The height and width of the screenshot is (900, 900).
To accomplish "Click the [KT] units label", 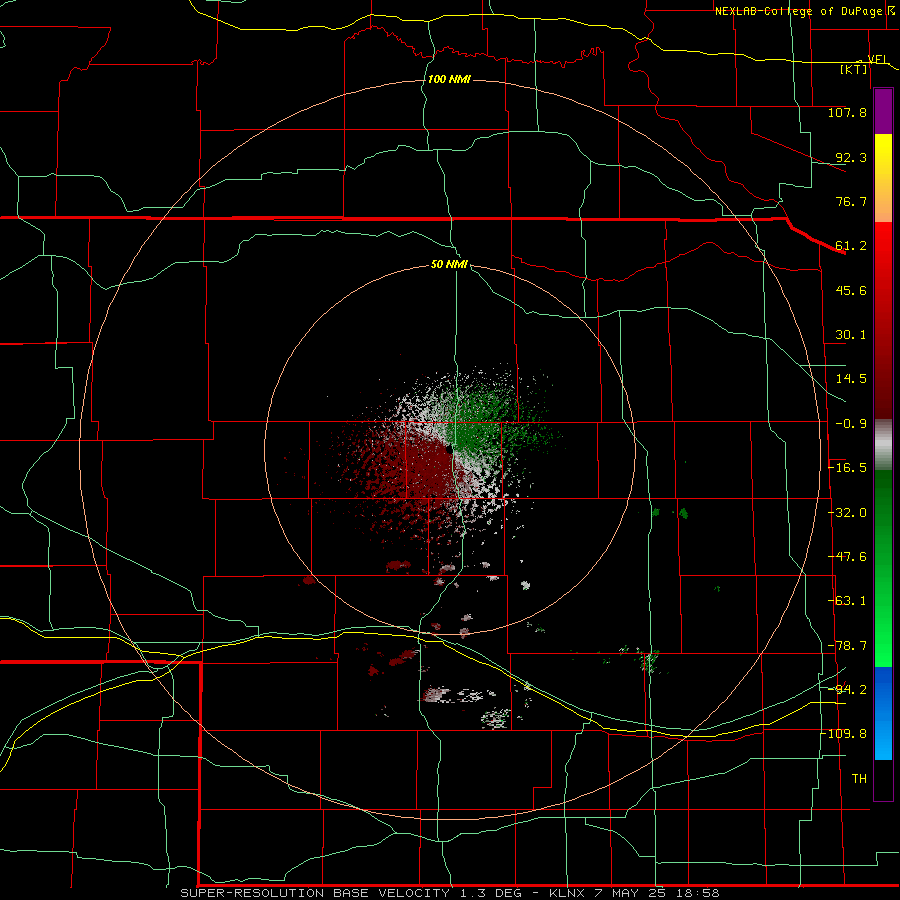I will 854,69.
